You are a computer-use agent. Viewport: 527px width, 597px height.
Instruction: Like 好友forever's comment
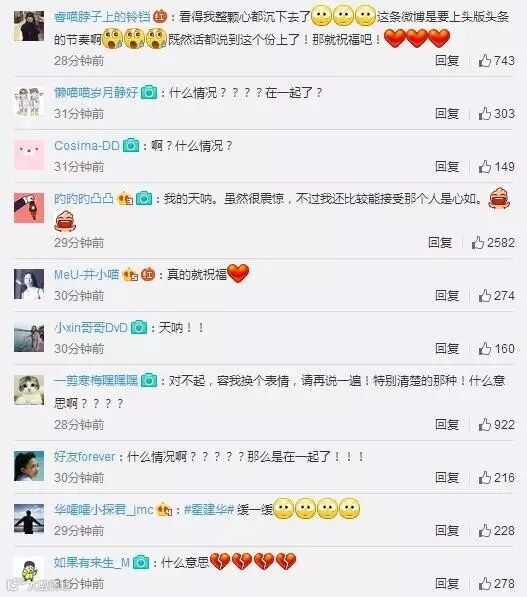484,477
